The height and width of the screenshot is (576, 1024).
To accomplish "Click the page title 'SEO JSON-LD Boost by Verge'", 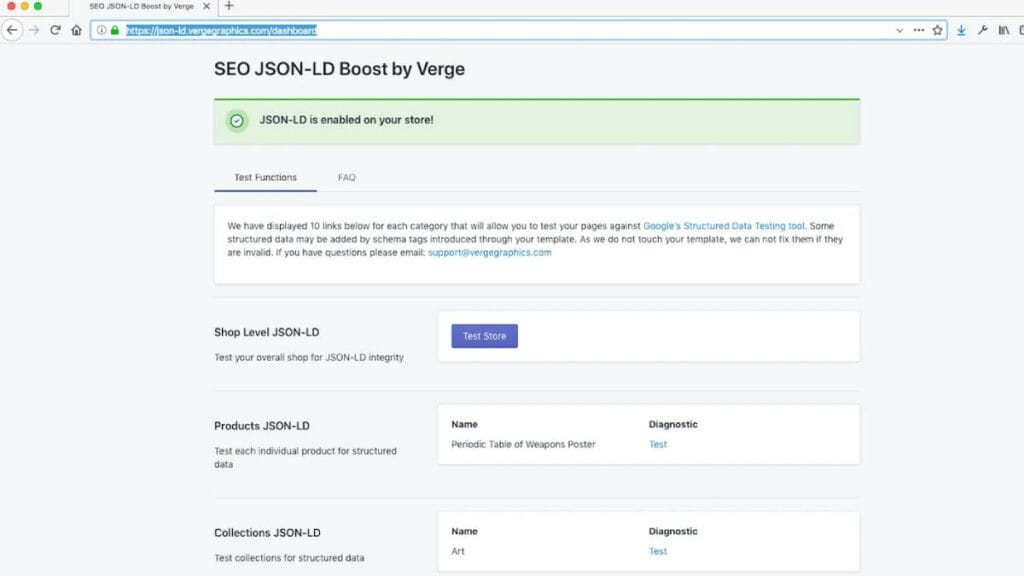I will pos(340,69).
